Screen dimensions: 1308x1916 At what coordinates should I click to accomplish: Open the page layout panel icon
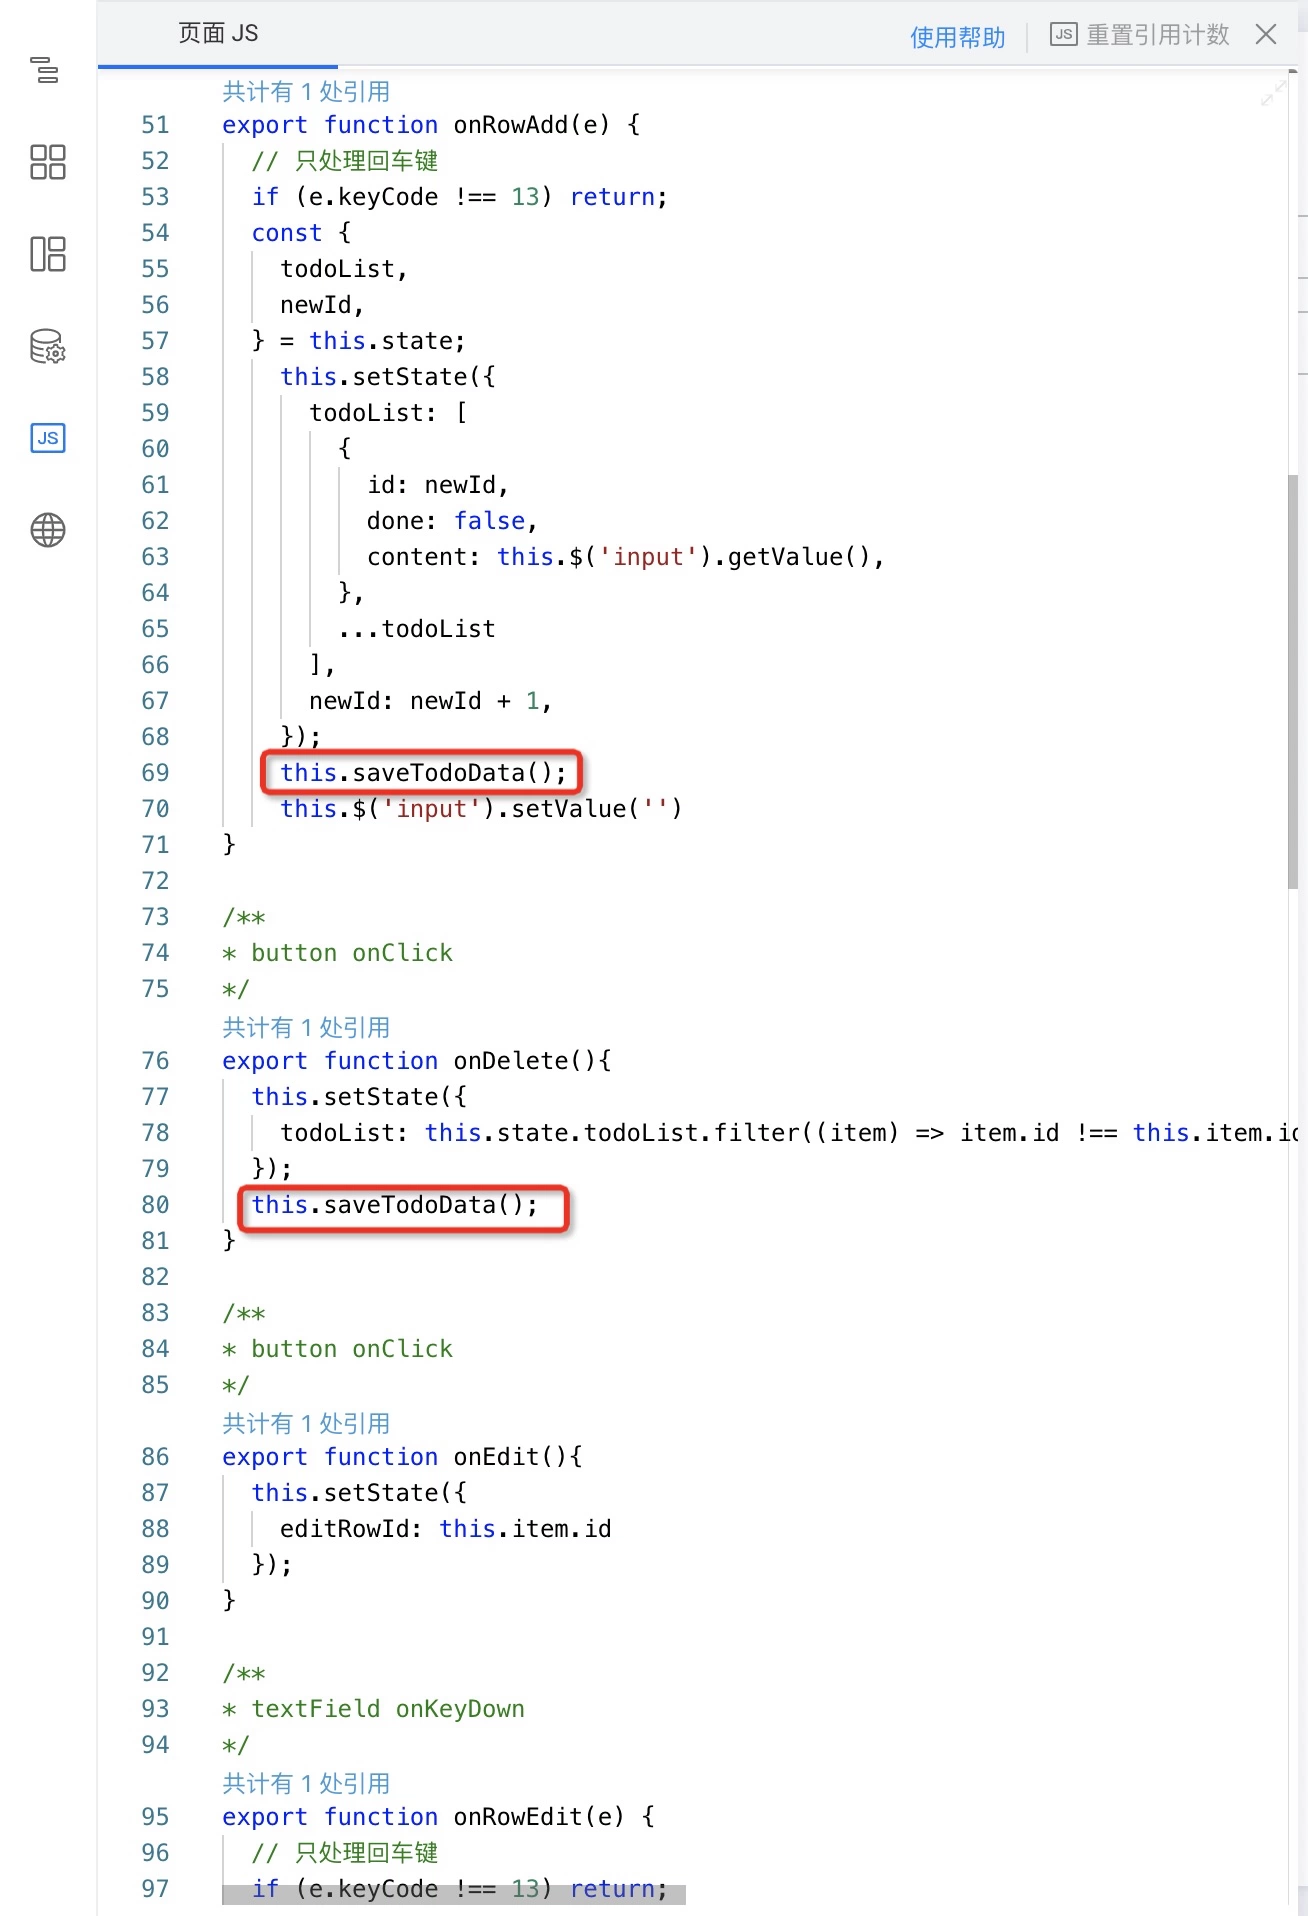(47, 254)
